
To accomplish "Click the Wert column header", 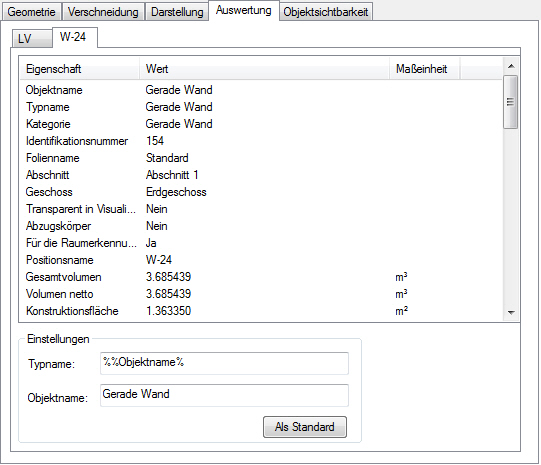I will [264, 69].
